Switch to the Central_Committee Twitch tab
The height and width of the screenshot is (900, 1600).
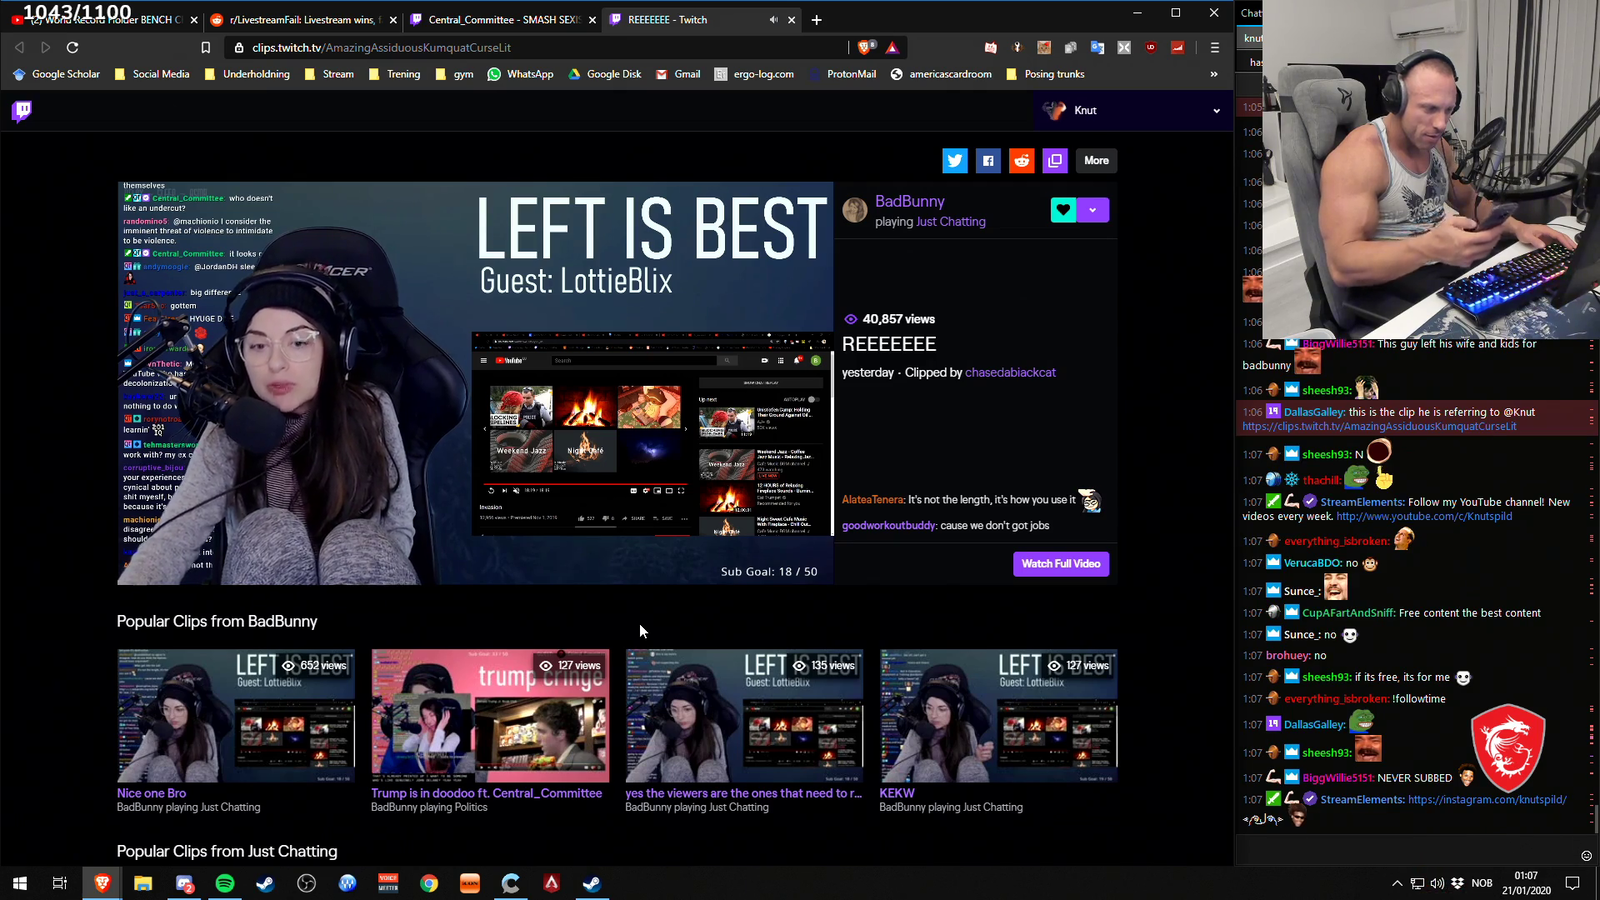click(503, 20)
